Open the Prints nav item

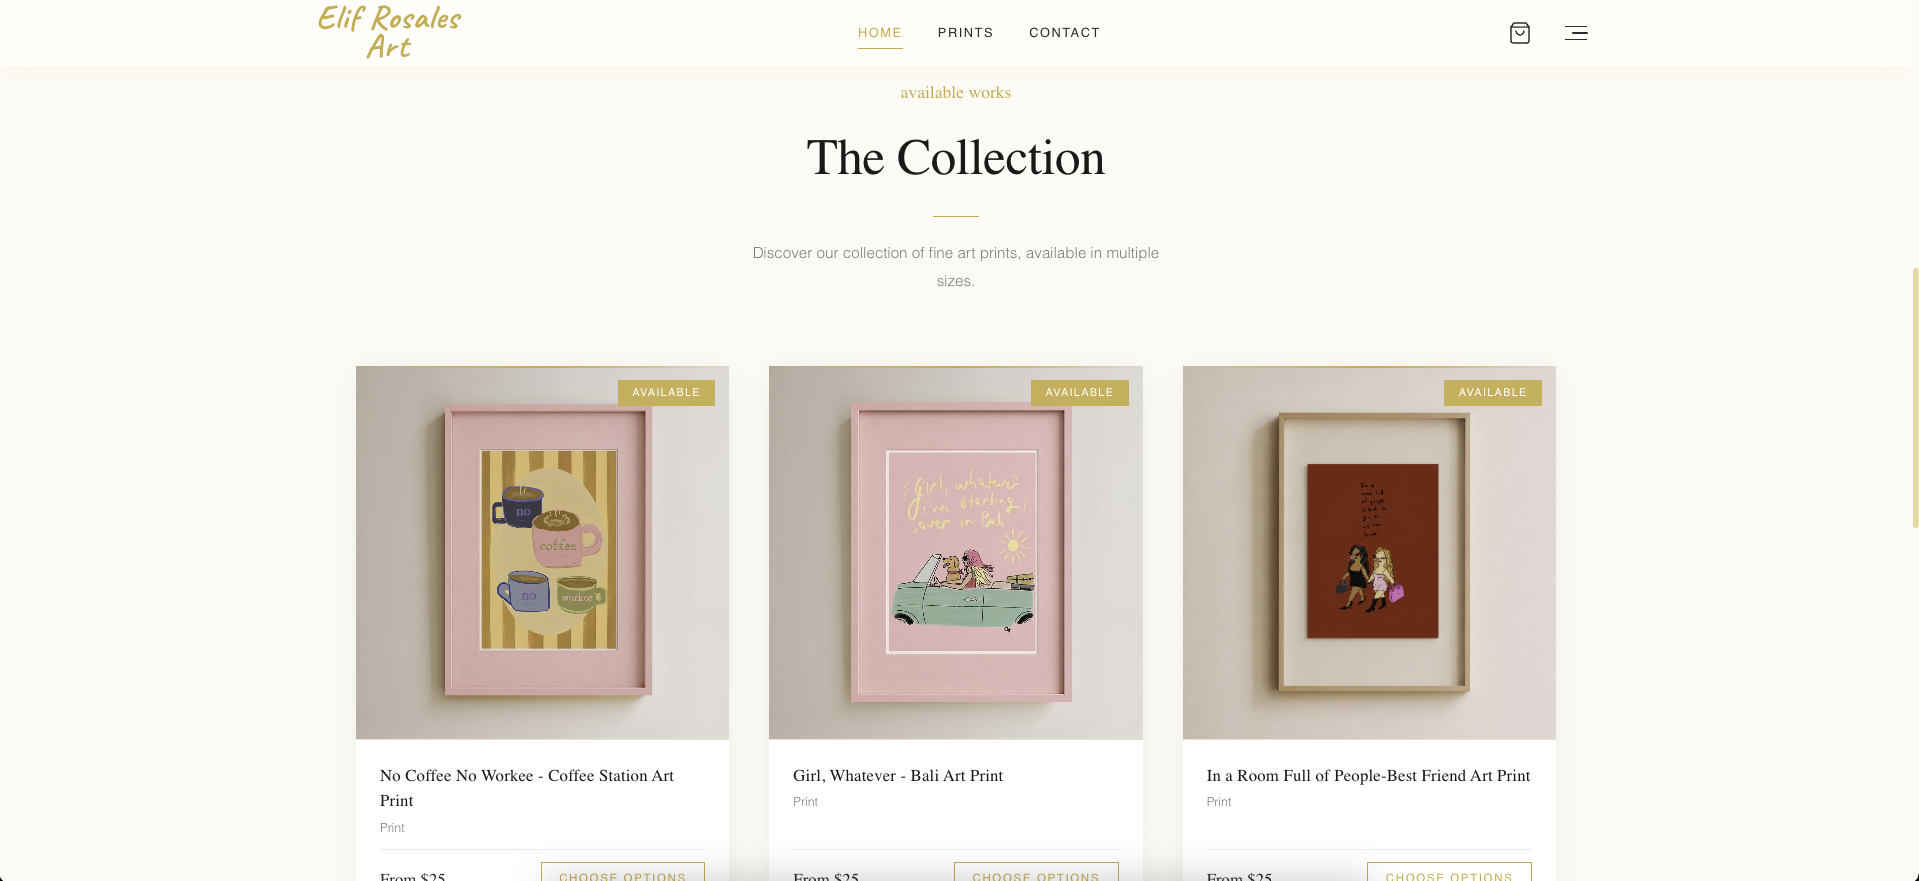coord(965,33)
